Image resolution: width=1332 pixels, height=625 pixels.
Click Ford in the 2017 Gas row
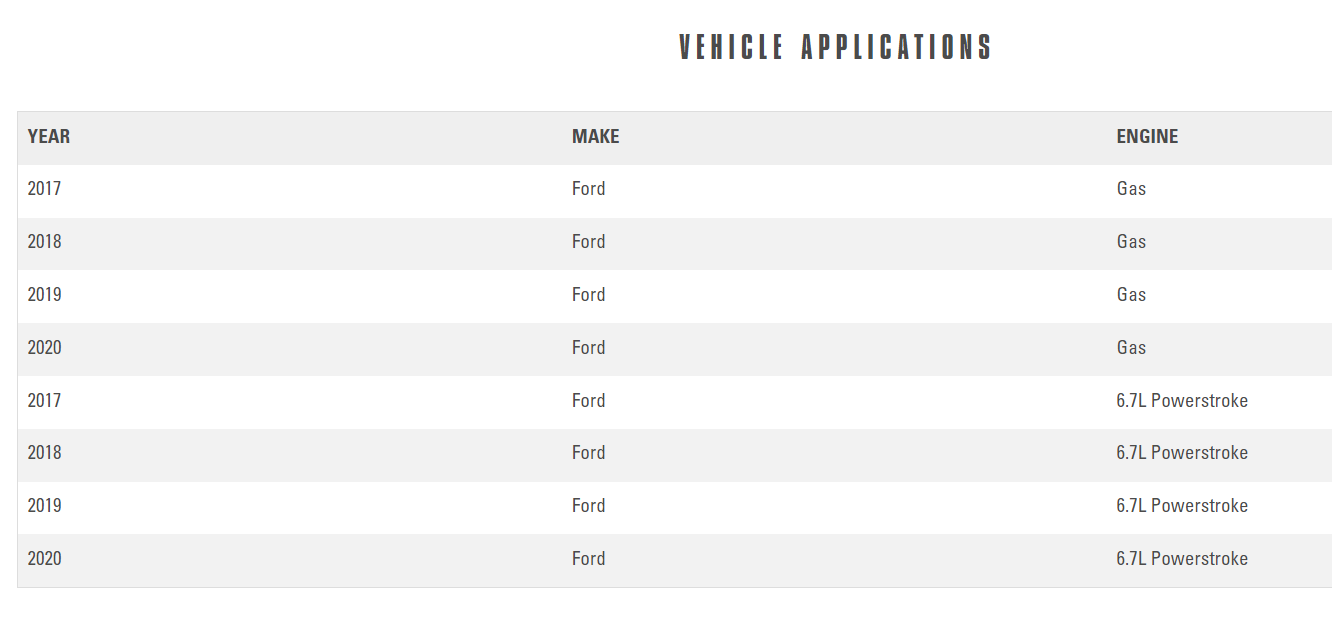(588, 189)
